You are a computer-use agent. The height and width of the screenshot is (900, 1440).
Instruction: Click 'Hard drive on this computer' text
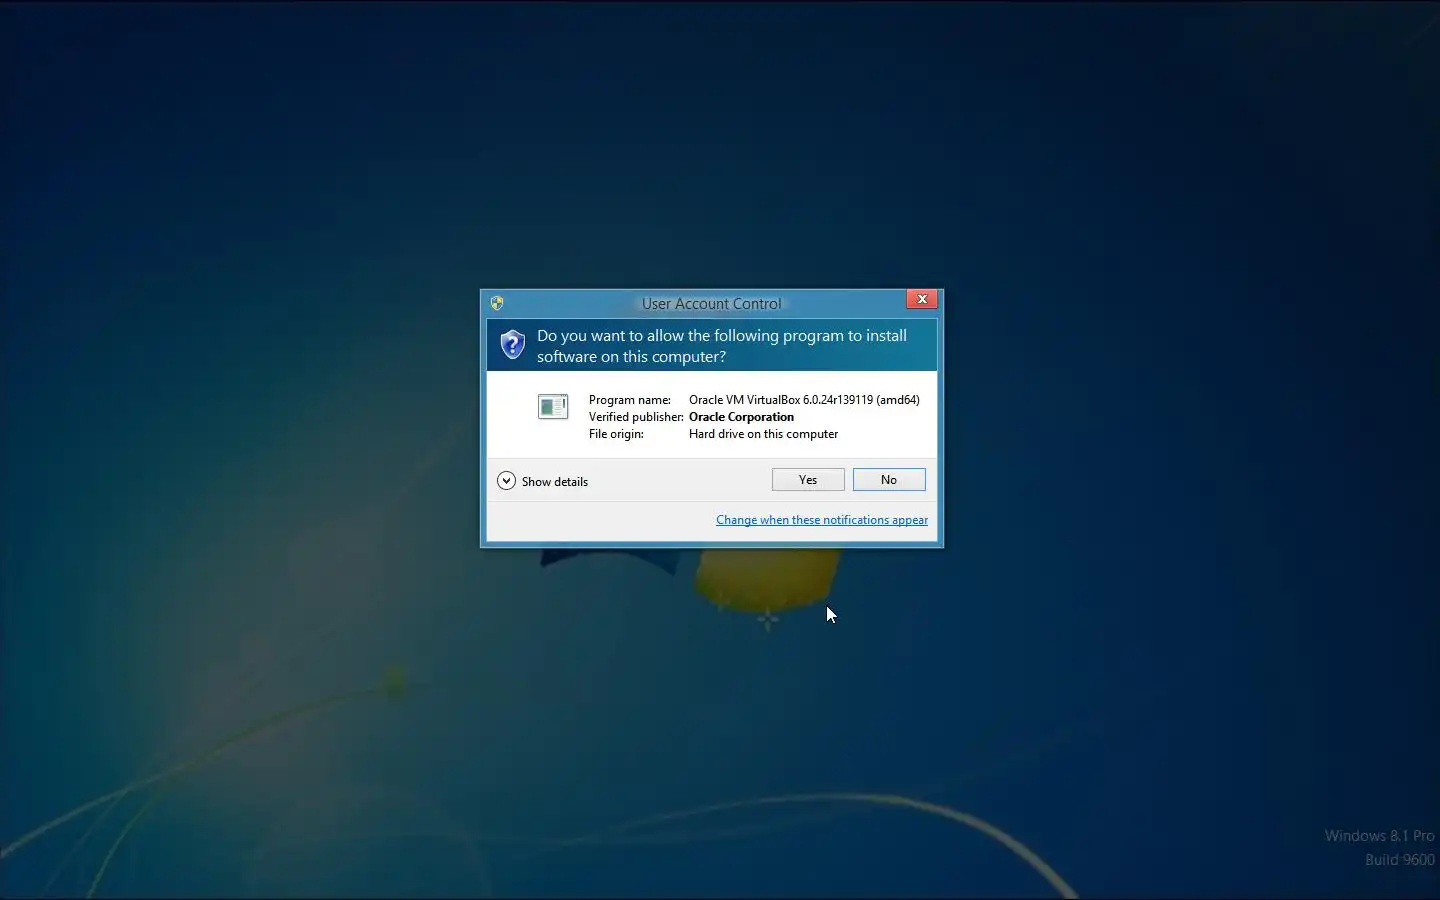click(763, 434)
